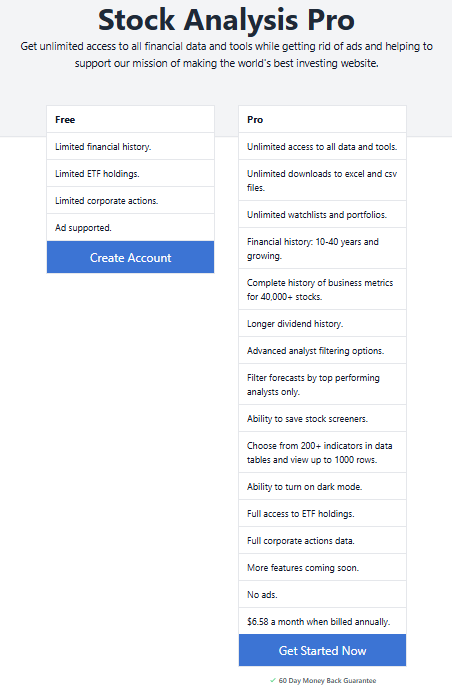The width and height of the screenshot is (452, 691).
Task: Click Ability to save stock screeners row
Action: 322,418
